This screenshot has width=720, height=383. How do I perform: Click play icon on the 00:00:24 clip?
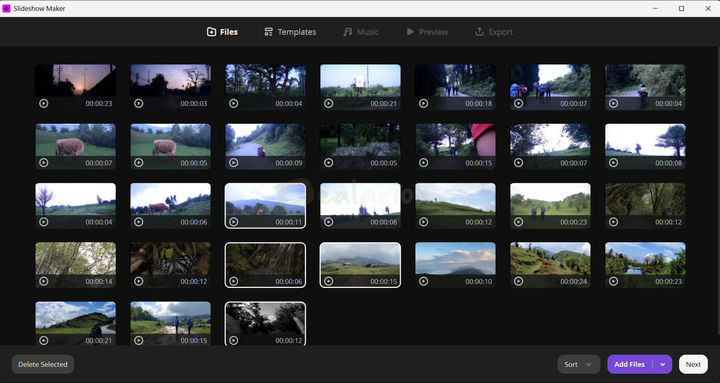[x=518, y=281]
